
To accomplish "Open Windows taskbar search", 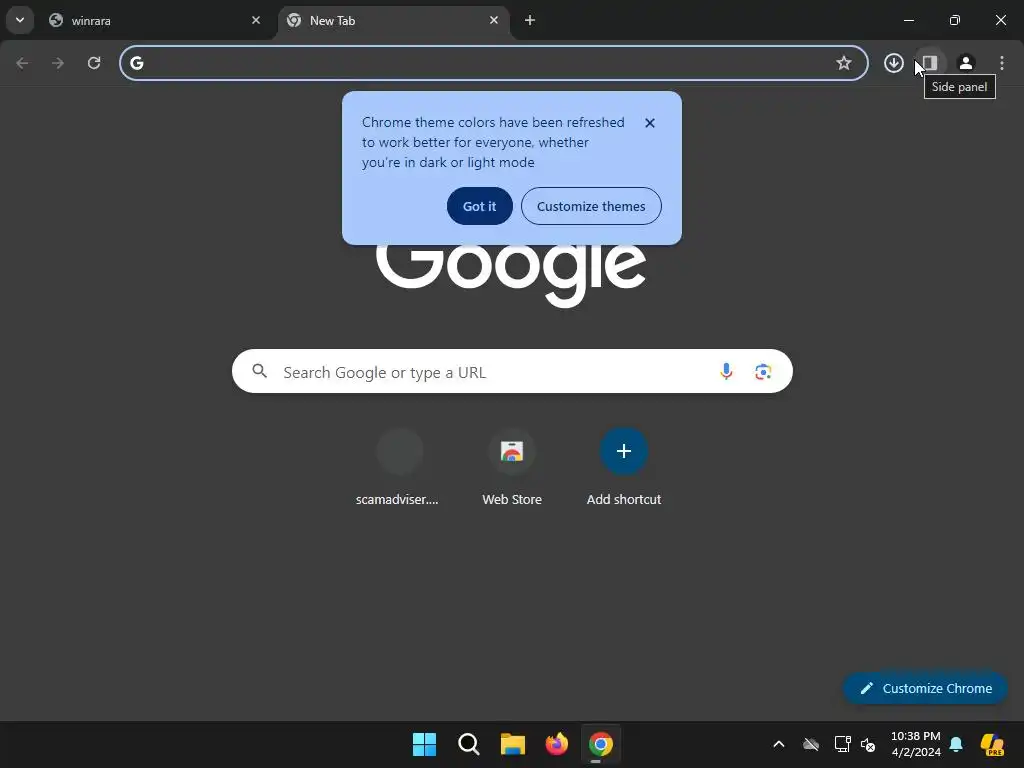I will pos(469,744).
